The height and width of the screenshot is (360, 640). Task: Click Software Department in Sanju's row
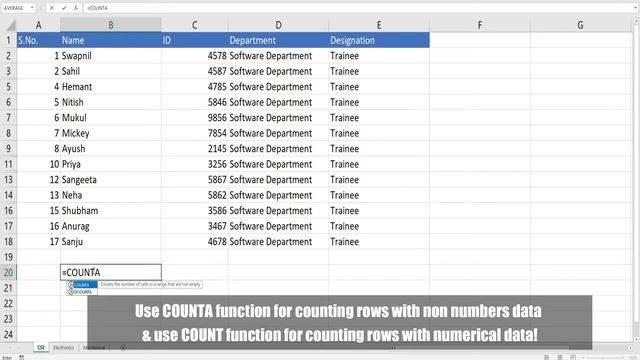pyautogui.click(x=278, y=242)
